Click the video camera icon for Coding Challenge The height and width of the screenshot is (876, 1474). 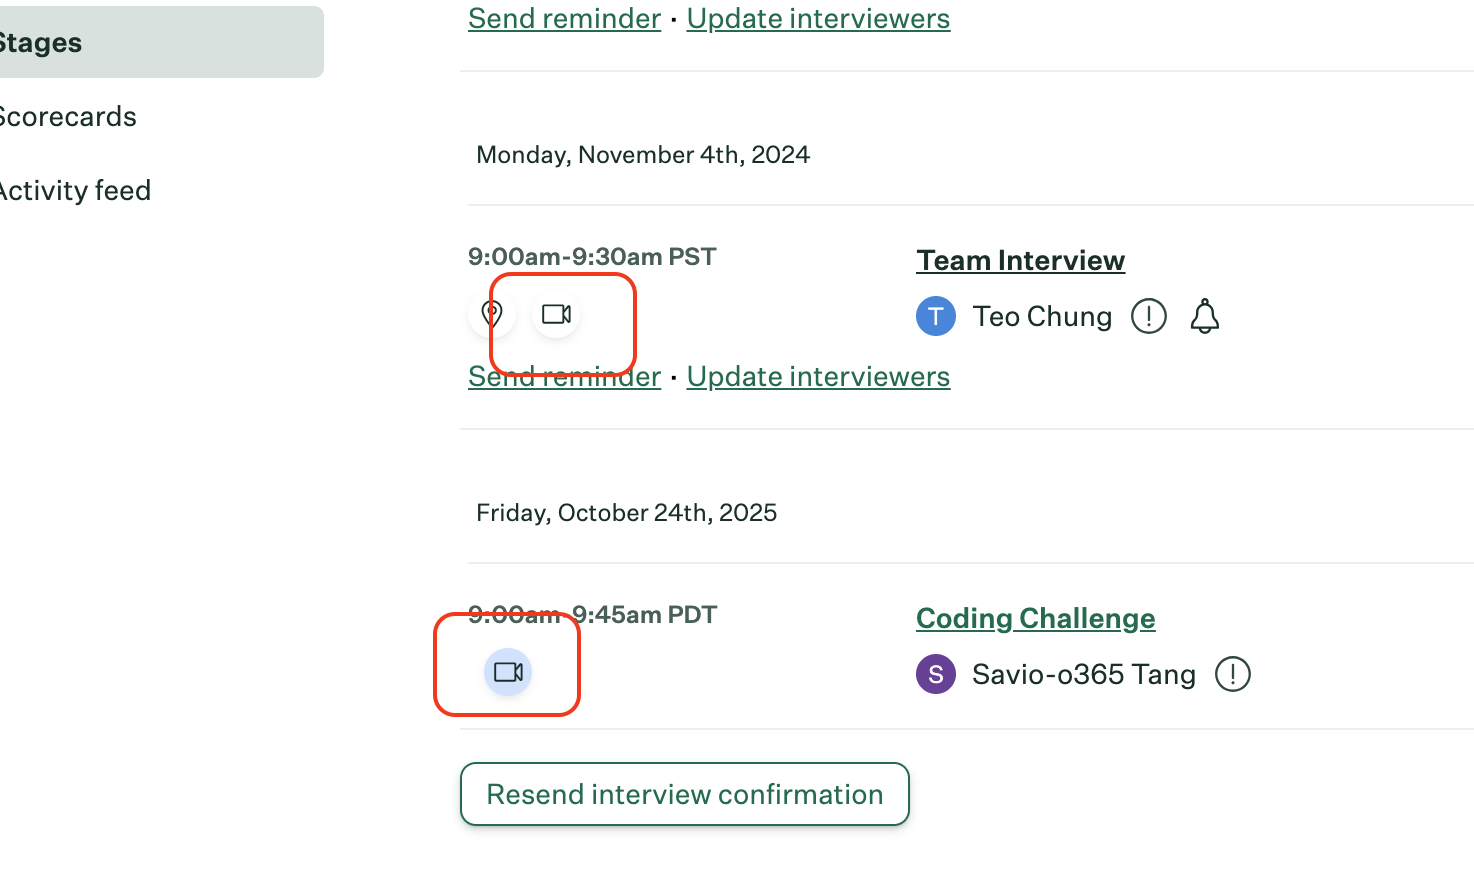508,672
